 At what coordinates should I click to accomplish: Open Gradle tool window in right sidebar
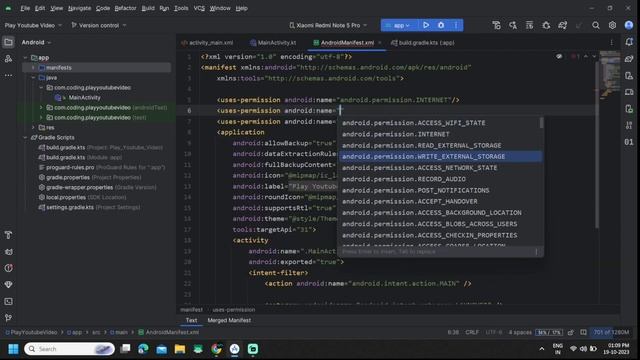click(x=629, y=59)
